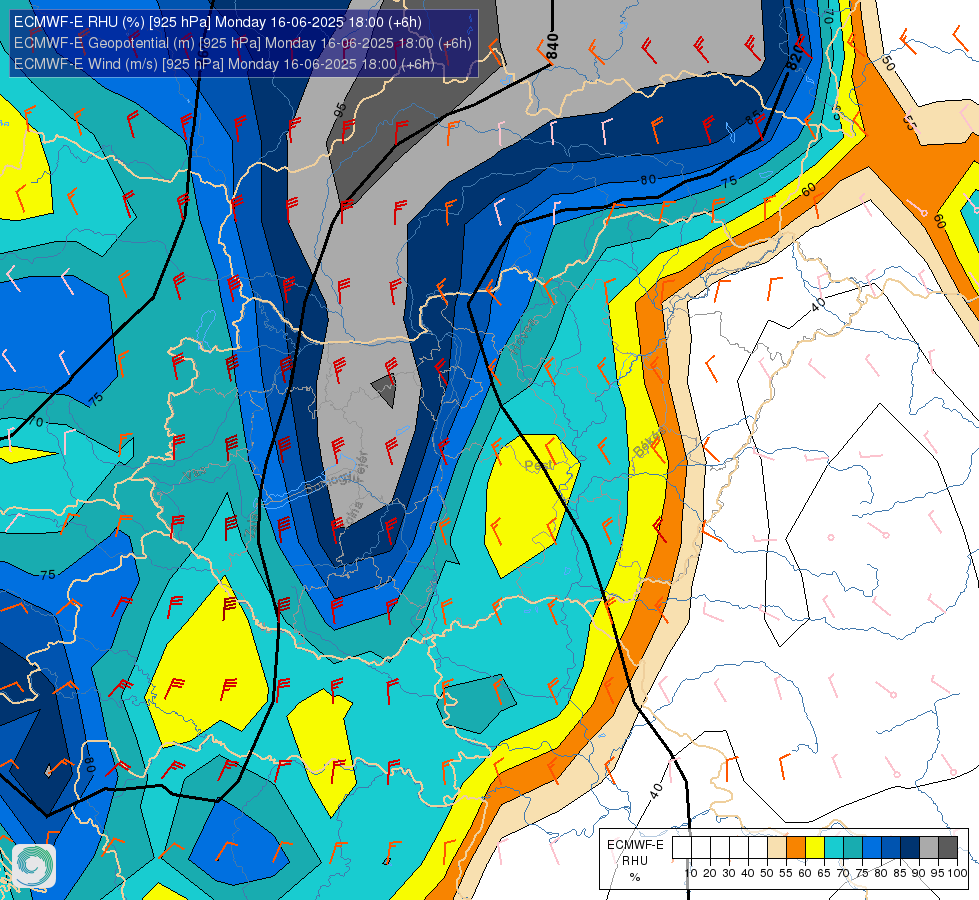Screen dimensions: 979x900
Task: Click legend scale value '65'
Action: click(x=824, y=873)
